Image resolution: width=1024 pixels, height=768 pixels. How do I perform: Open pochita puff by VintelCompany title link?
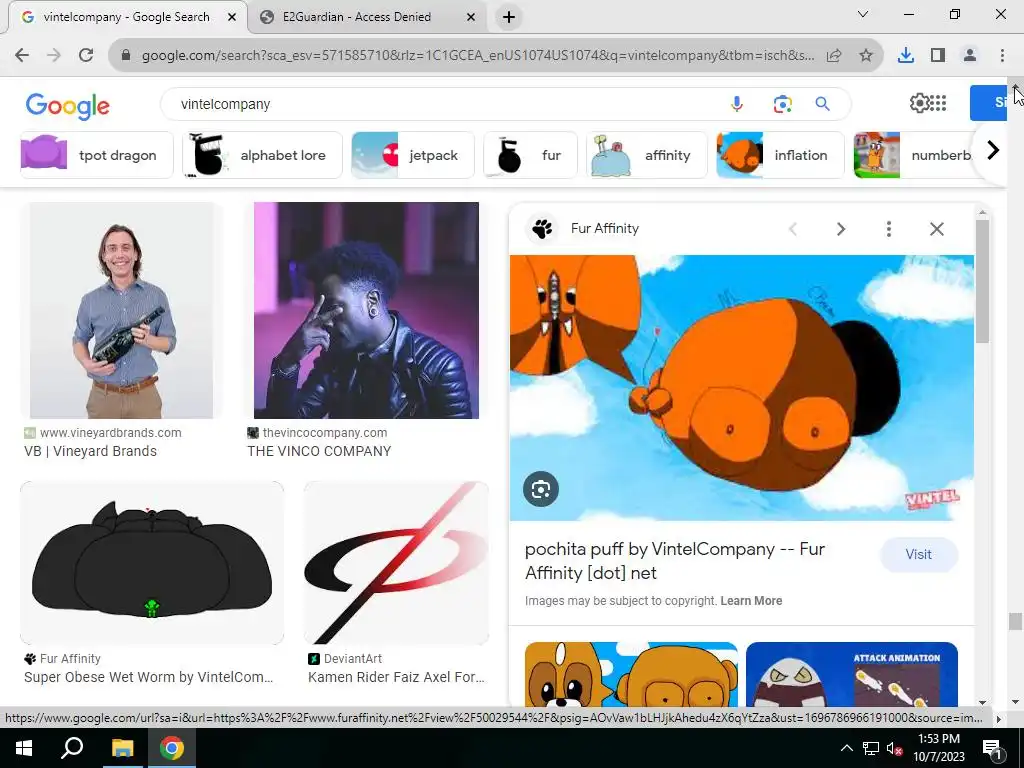click(675, 561)
